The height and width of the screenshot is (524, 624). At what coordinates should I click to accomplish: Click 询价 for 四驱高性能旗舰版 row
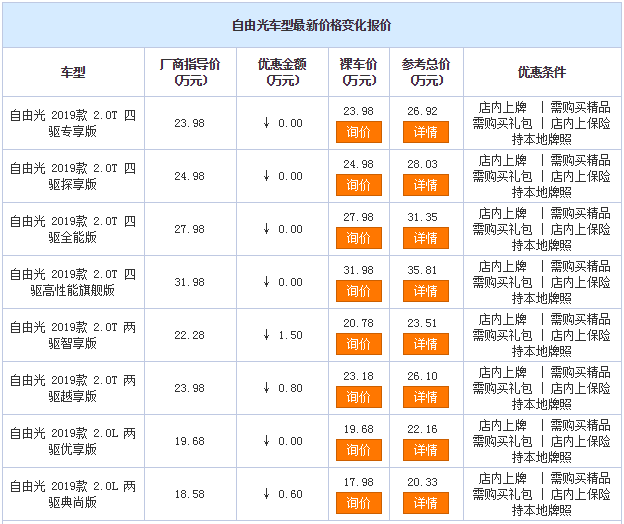click(359, 291)
